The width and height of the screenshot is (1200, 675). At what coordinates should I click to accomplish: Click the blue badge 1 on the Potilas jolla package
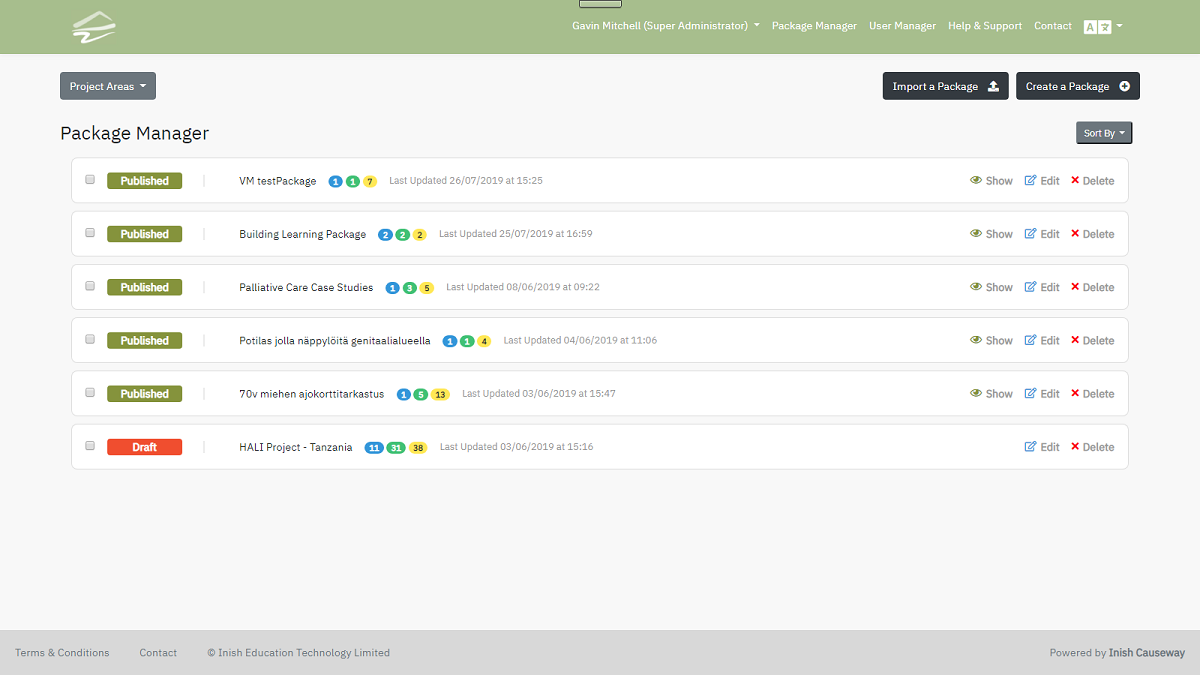tap(450, 341)
